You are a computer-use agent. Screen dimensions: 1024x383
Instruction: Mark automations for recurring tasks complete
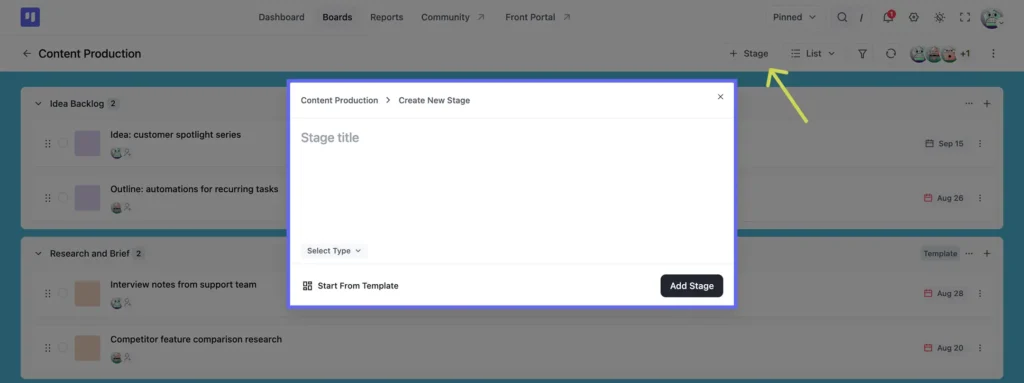tap(63, 197)
